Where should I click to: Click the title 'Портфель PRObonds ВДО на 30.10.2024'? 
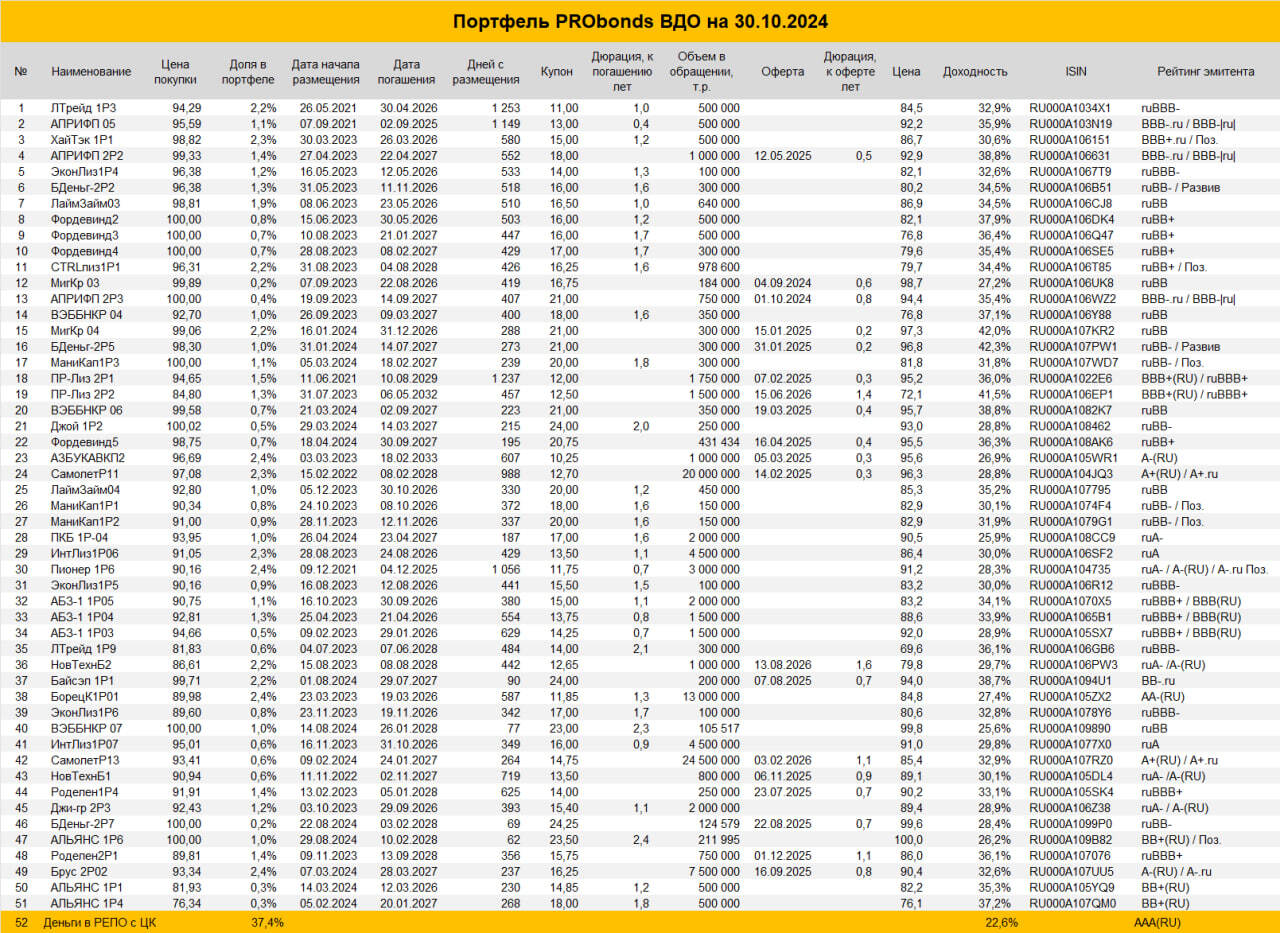coord(640,21)
